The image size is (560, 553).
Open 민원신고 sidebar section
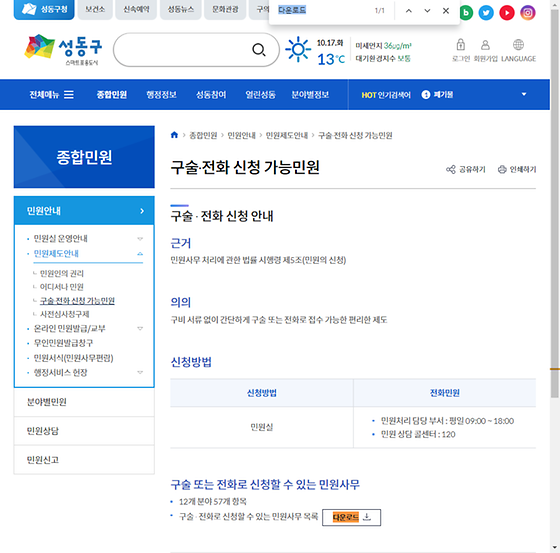84,460
